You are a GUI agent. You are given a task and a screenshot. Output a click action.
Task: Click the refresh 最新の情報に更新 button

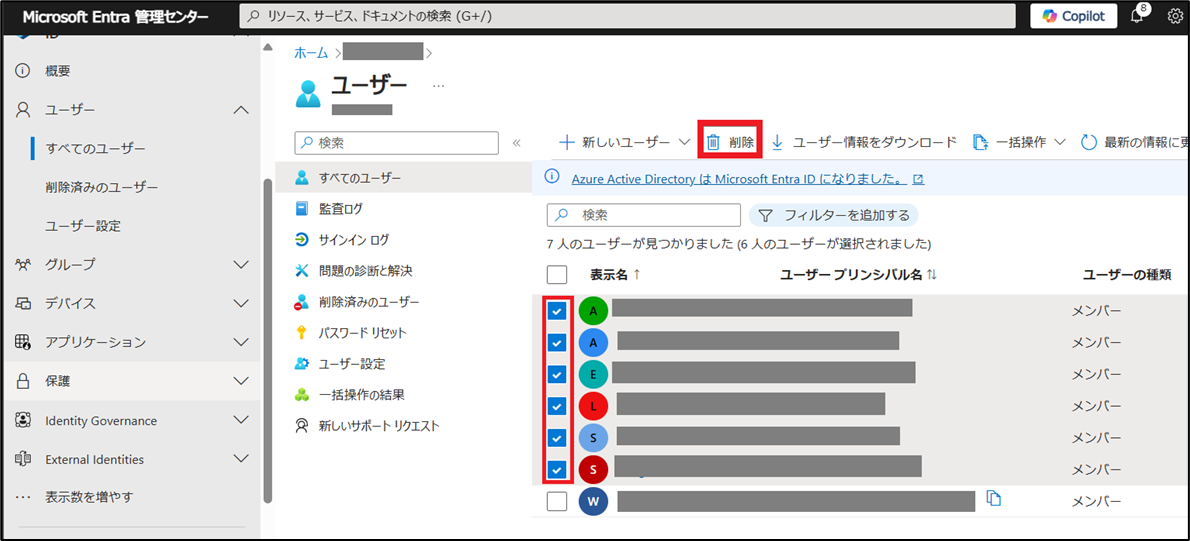(1134, 143)
